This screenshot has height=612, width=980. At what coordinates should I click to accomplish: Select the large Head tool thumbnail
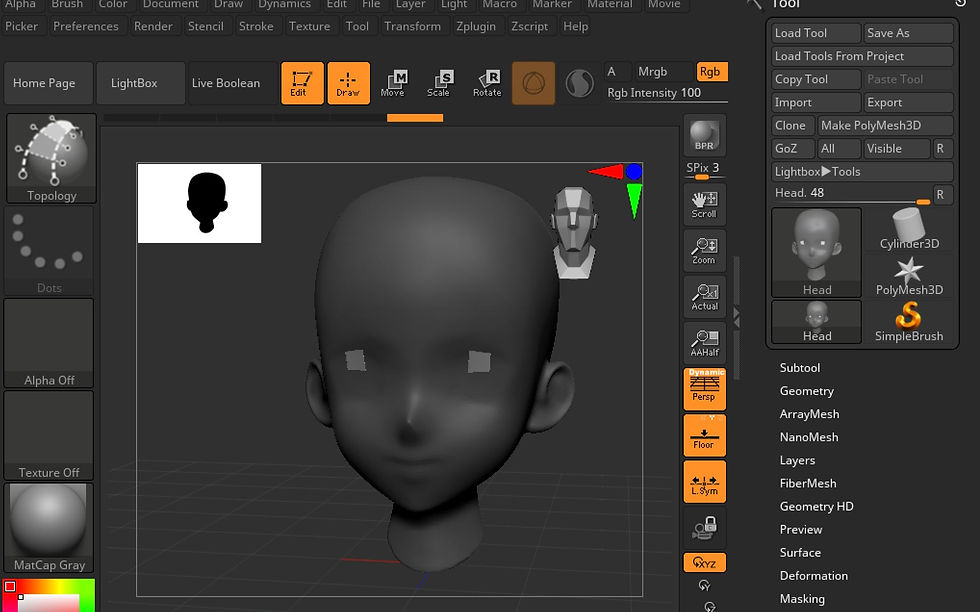tap(816, 253)
